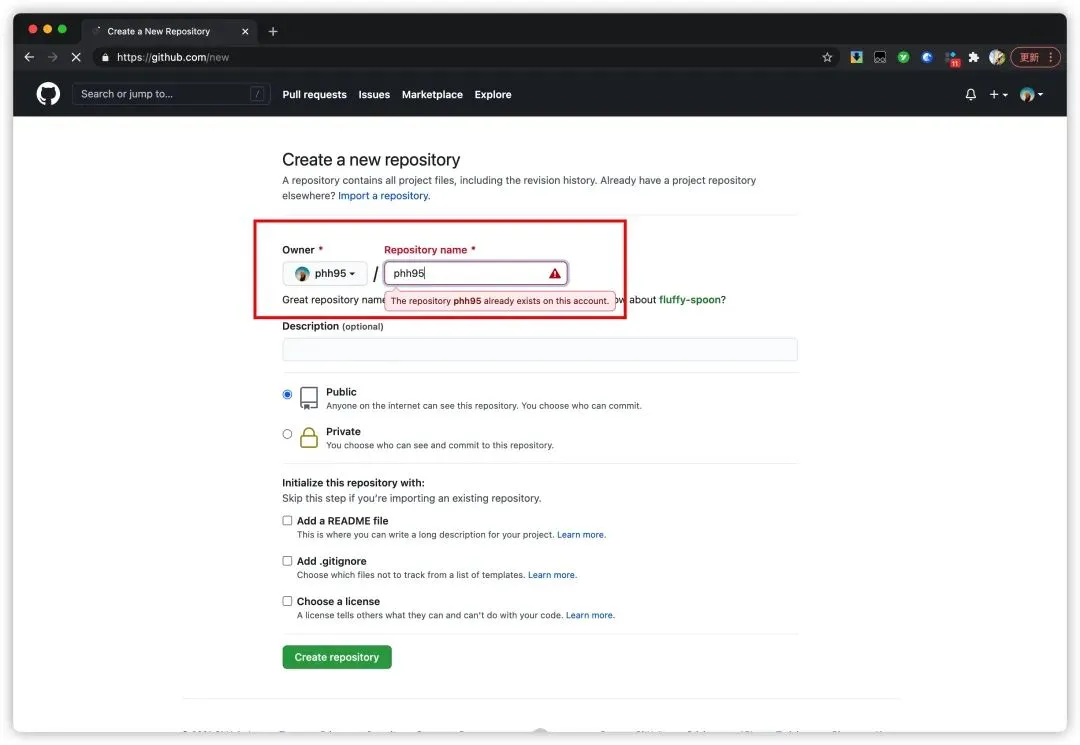Select the Private visibility option
Screen dimensions: 1080x745
coord(288,434)
